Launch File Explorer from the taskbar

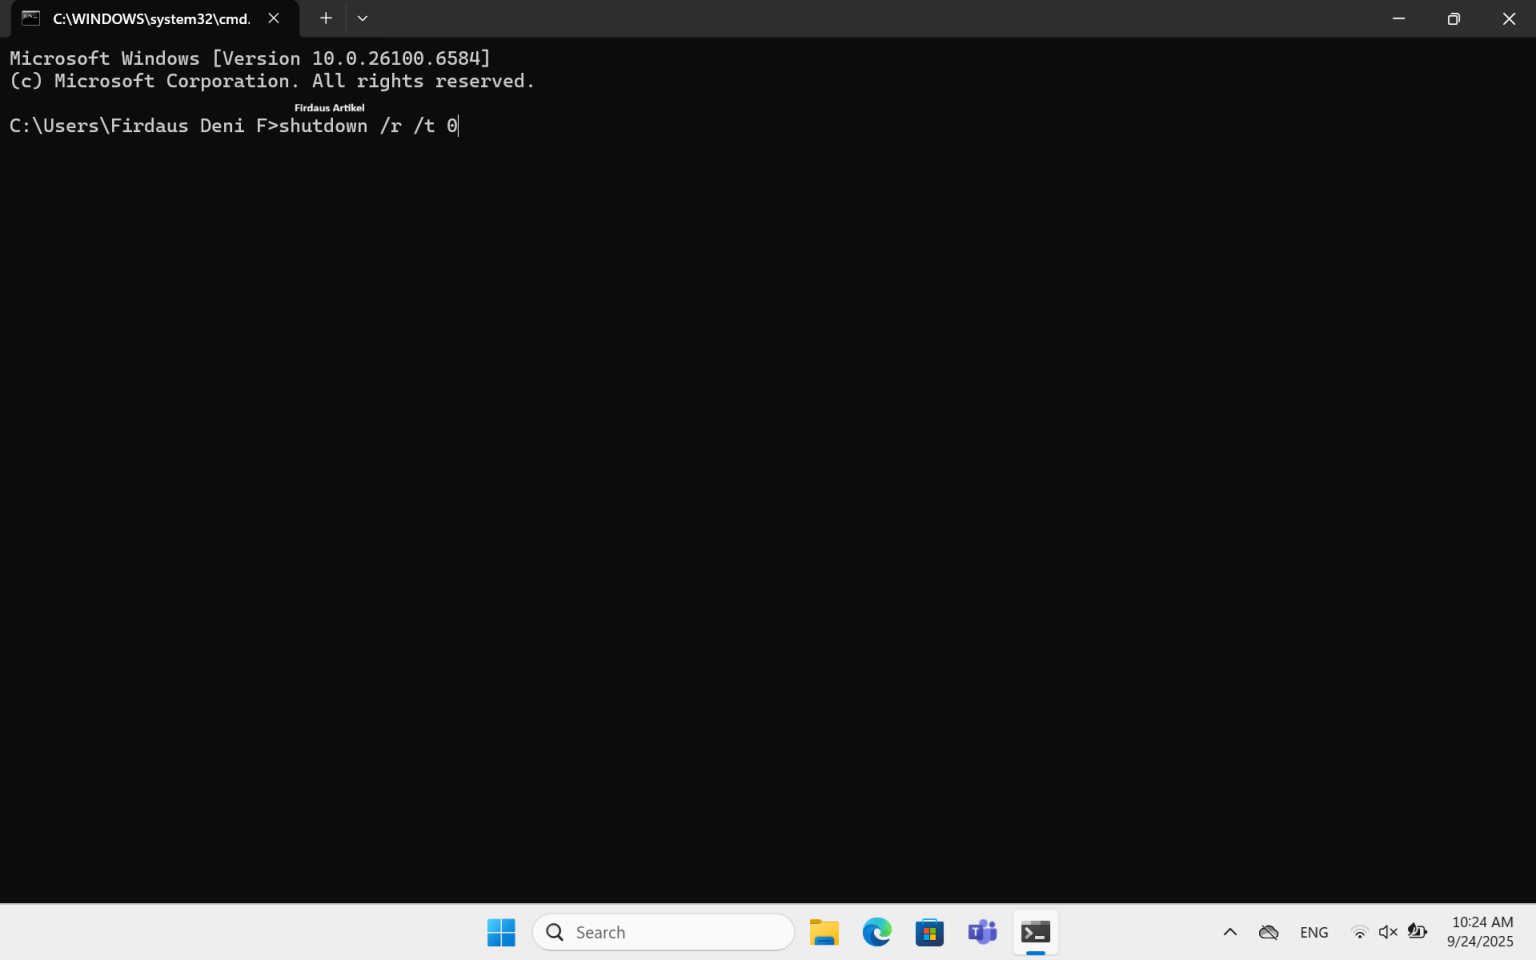coord(824,931)
